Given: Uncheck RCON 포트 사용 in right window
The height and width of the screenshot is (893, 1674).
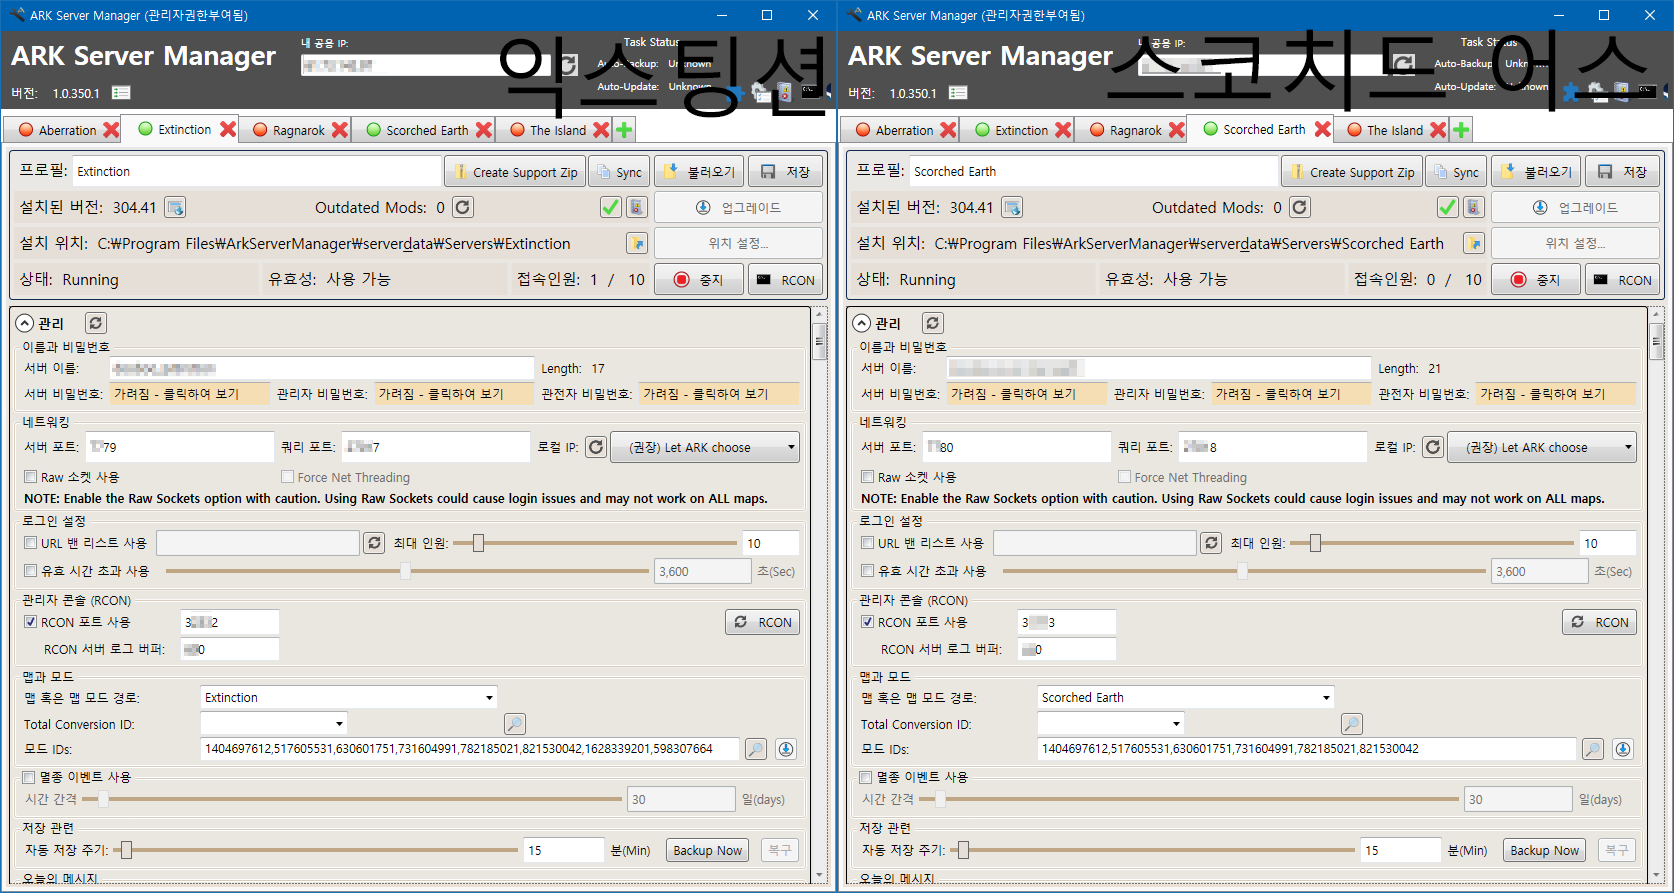Looking at the screenshot, I should click(x=868, y=622).
